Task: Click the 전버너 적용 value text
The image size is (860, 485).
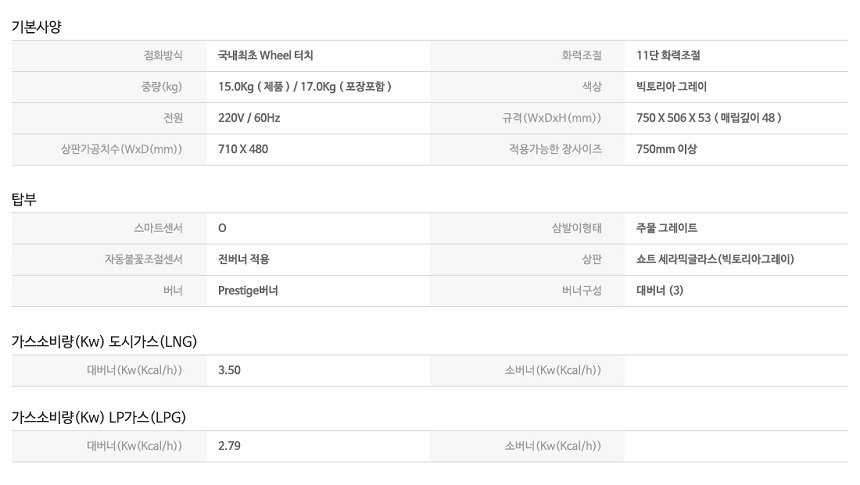Action: [244, 260]
